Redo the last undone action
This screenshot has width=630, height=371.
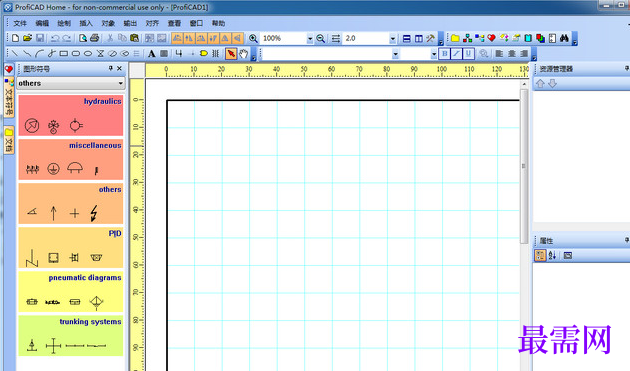(67, 38)
